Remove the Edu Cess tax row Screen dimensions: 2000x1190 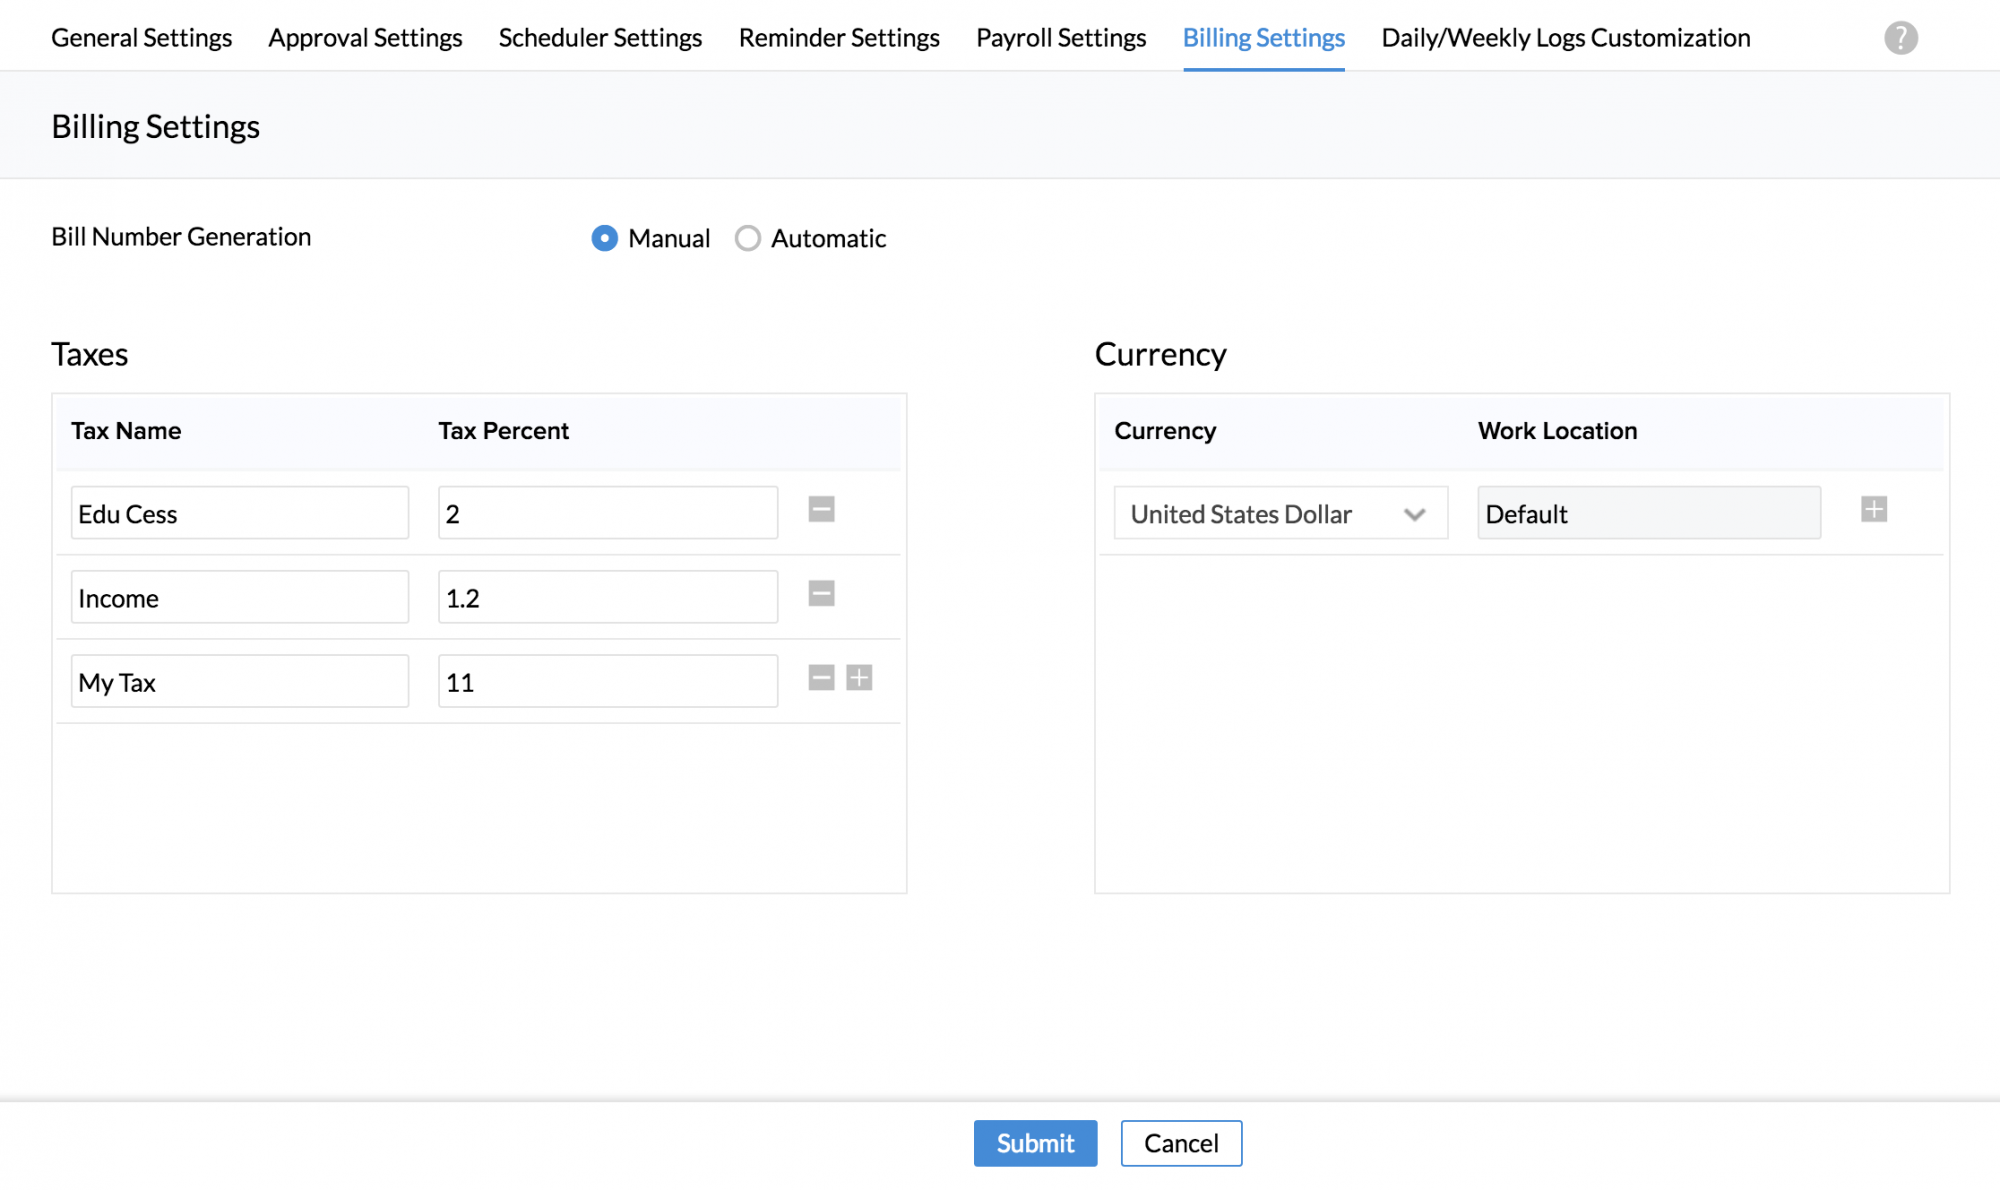(x=821, y=509)
